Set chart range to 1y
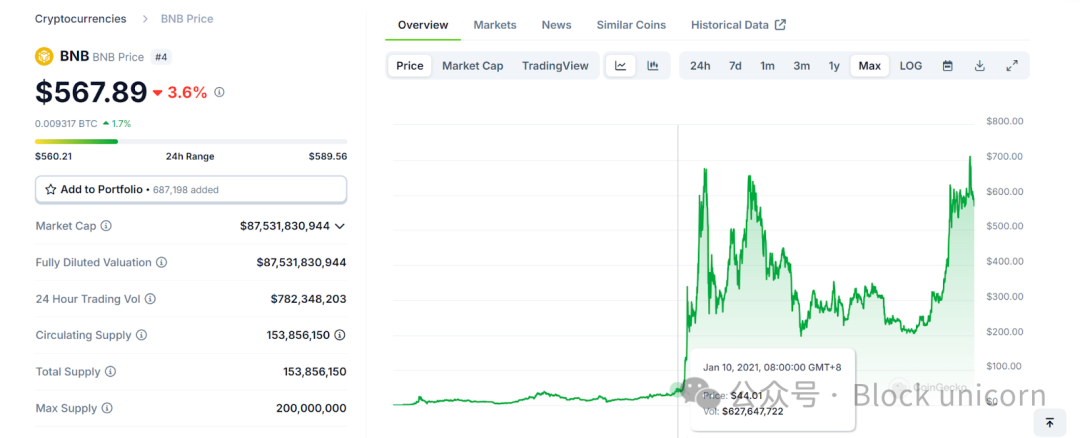Screen dimensions: 1080x438 point(834,65)
